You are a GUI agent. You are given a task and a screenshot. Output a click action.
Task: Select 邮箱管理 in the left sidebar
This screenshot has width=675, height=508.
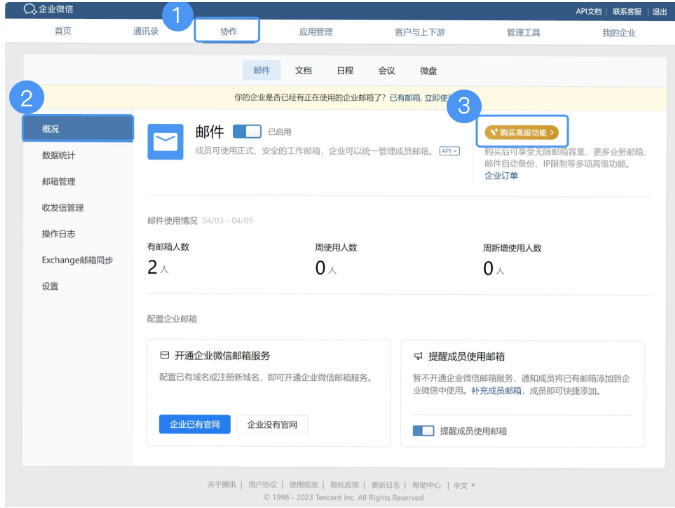(58, 182)
